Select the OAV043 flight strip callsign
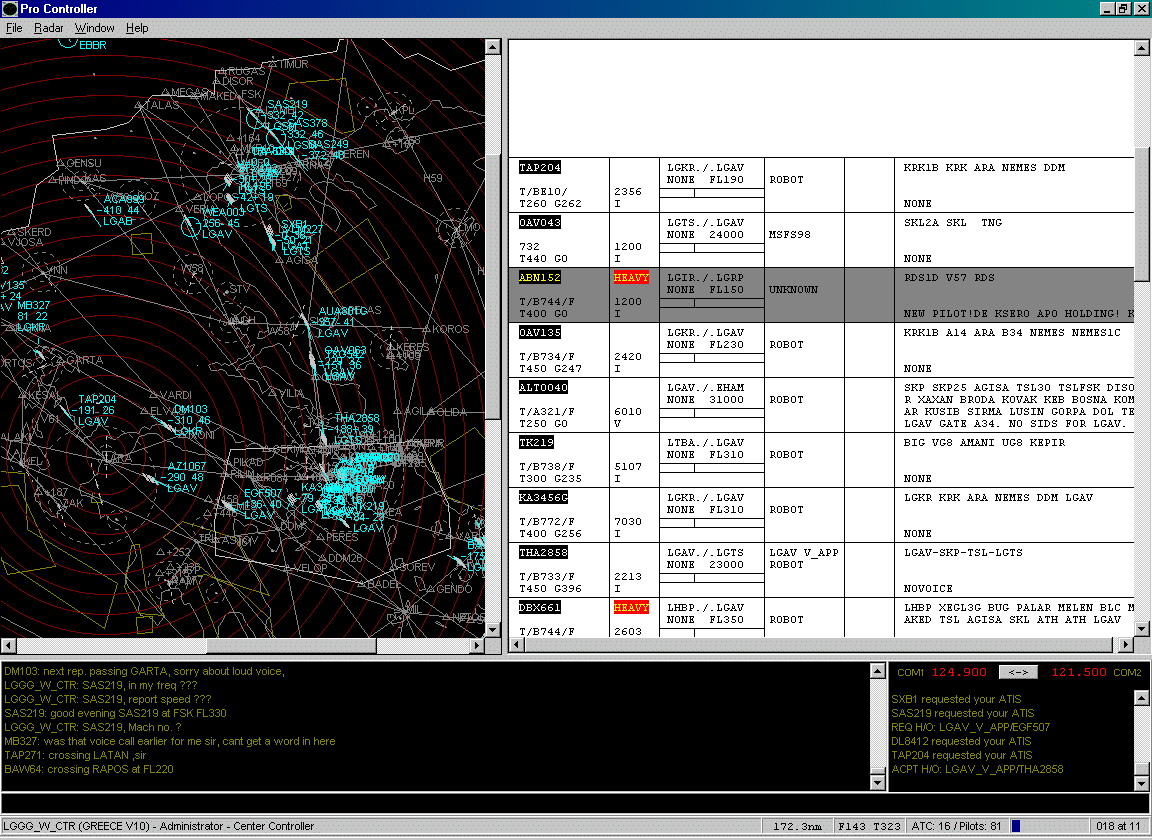The image size is (1152, 840). [539, 223]
